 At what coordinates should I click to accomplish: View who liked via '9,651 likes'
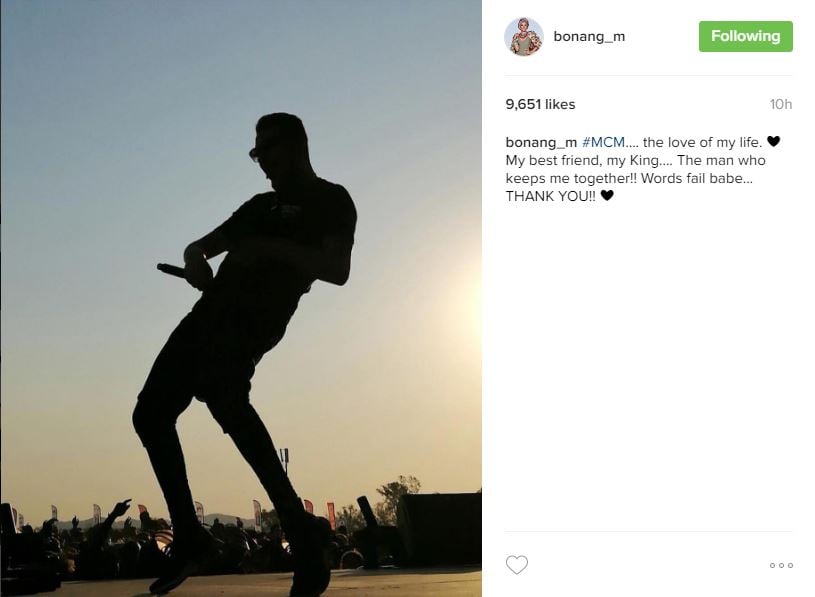point(540,104)
